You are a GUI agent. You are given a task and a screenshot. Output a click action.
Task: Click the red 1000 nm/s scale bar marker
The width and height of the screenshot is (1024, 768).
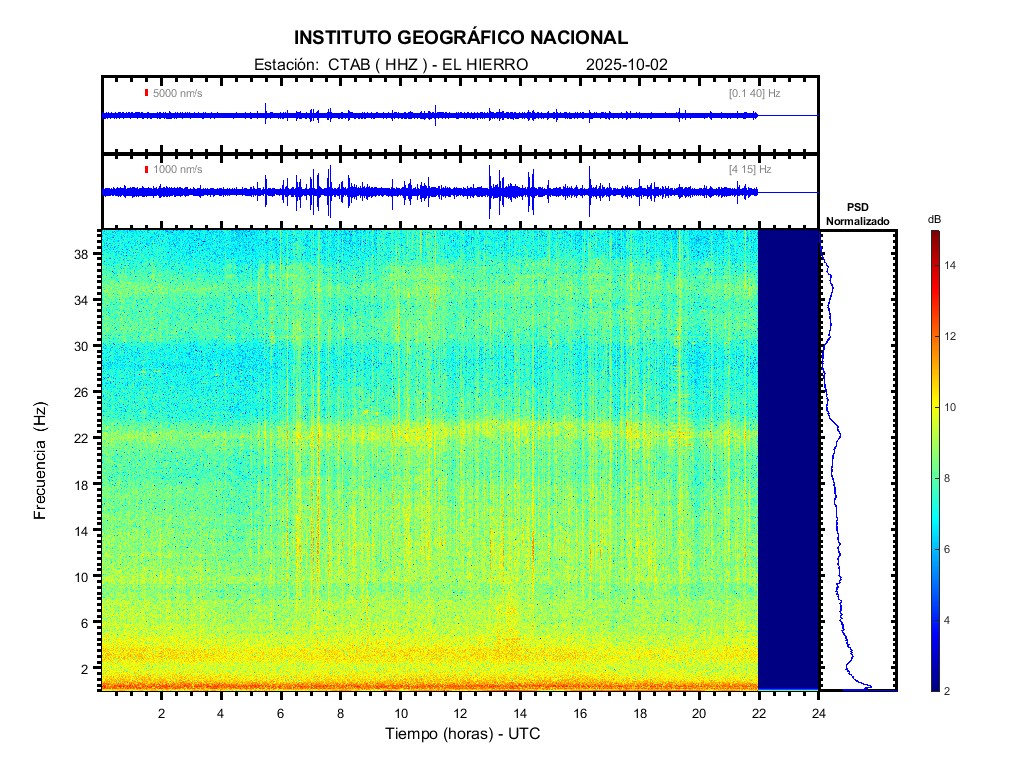click(x=146, y=170)
